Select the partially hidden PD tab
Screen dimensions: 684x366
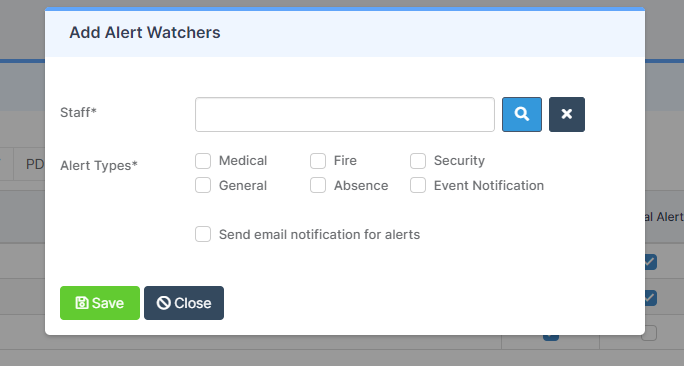tap(35, 164)
